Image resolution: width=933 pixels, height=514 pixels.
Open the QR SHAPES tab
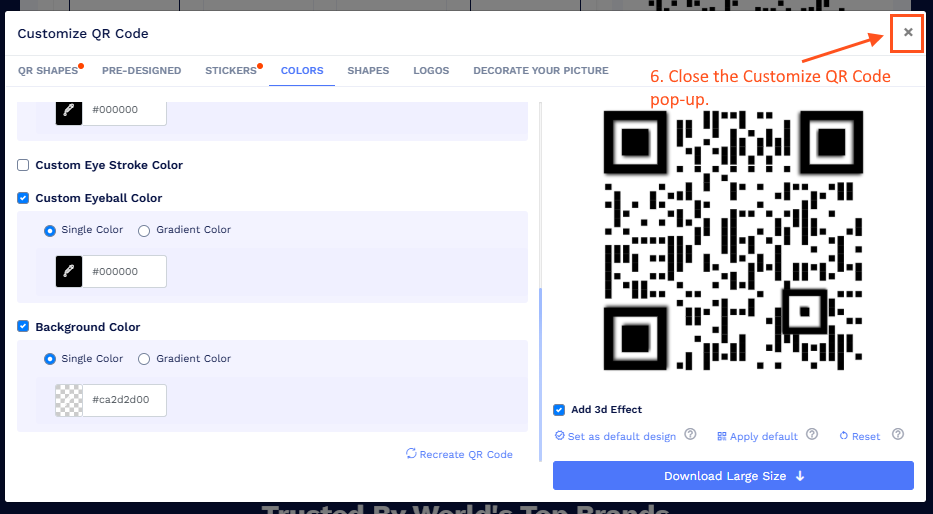pos(48,70)
